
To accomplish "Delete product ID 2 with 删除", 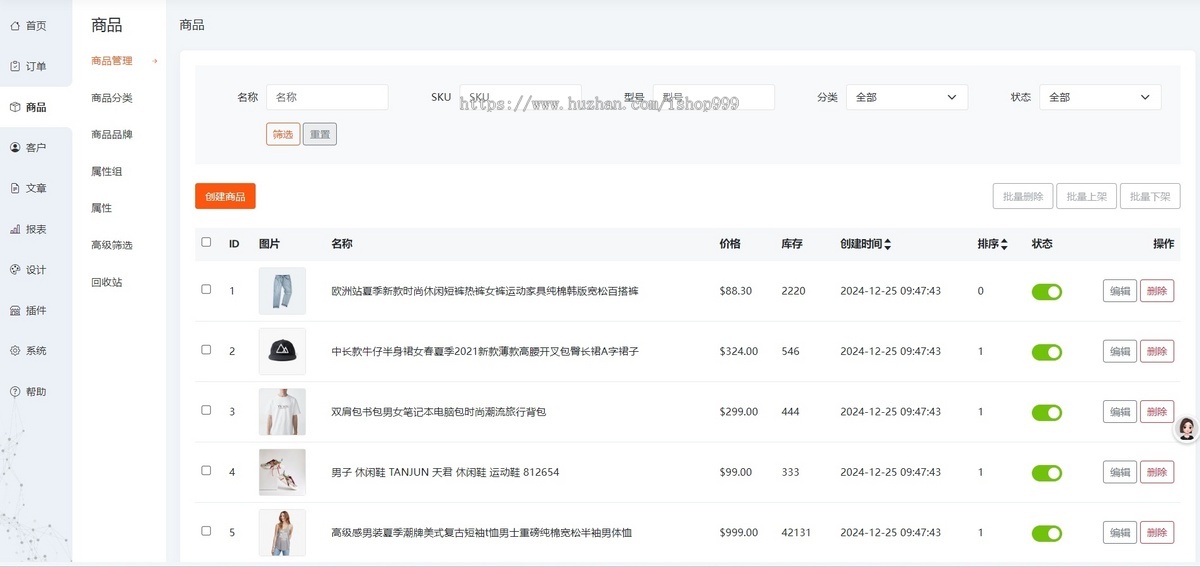I will pyautogui.click(x=1157, y=351).
